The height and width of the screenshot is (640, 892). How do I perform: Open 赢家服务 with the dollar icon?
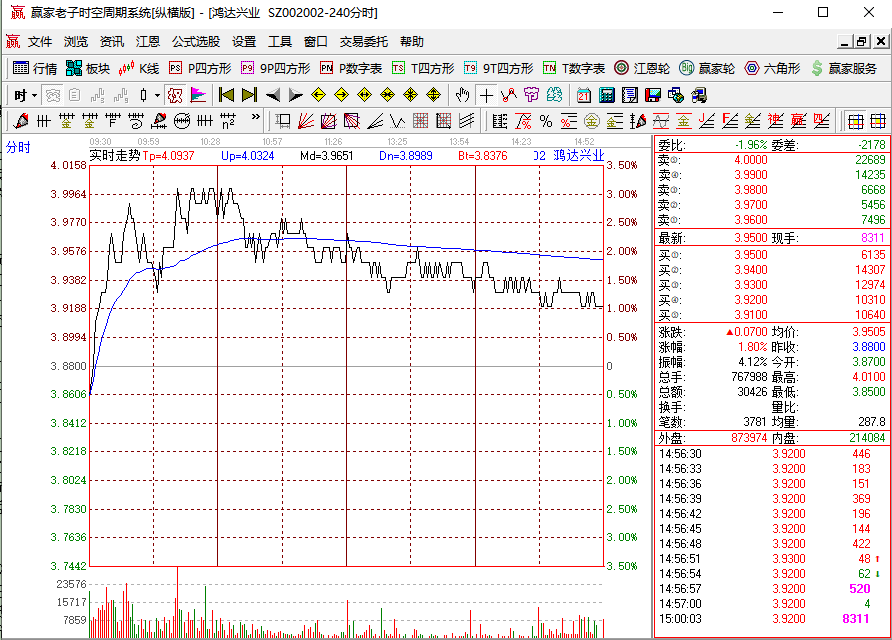(x=844, y=68)
